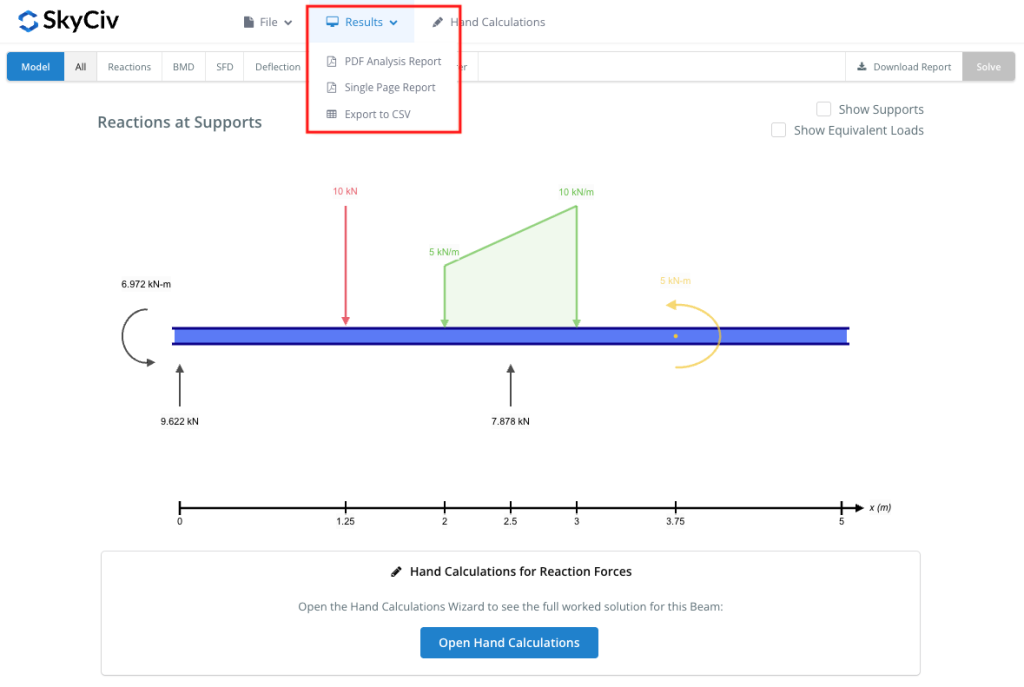Screen dimensions: 1024x687
Task: Choose Export to CSV menu entry
Action: click(x=377, y=114)
